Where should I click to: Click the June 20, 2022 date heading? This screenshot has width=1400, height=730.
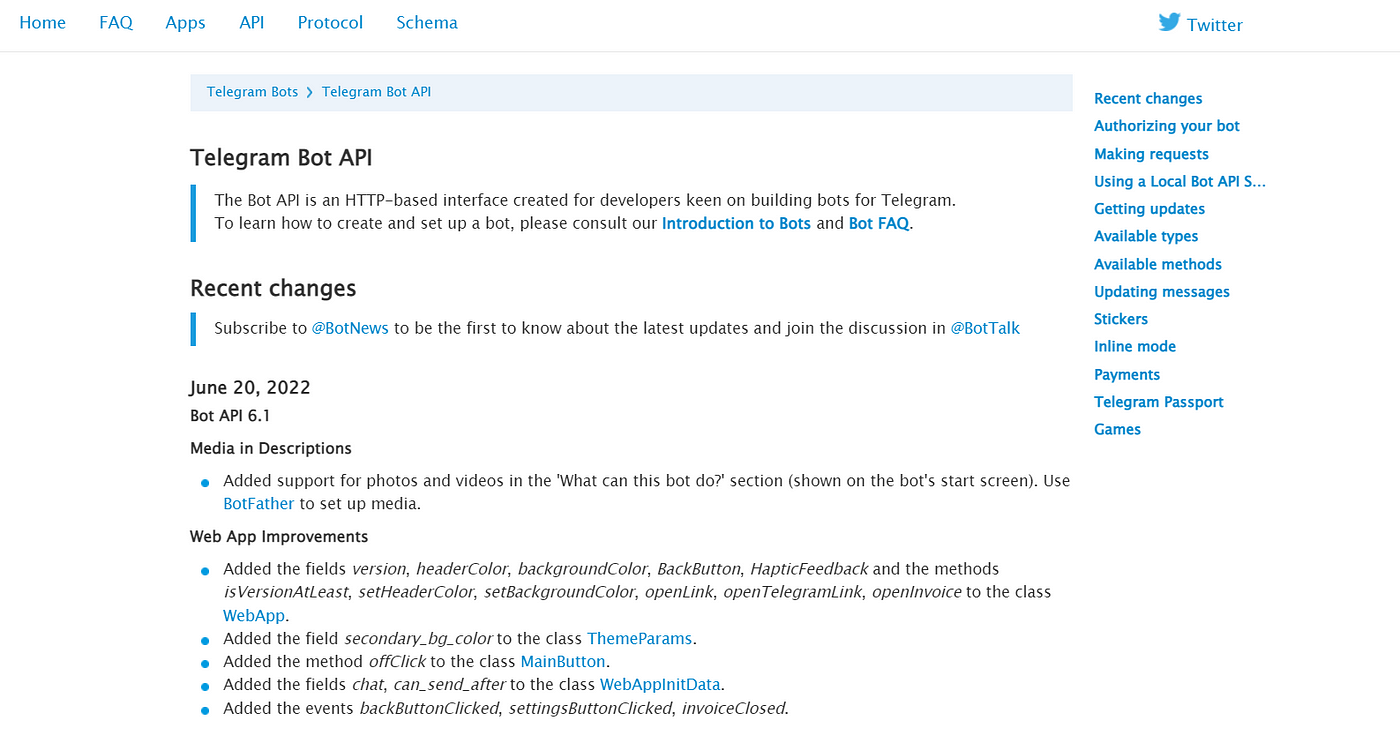click(250, 388)
